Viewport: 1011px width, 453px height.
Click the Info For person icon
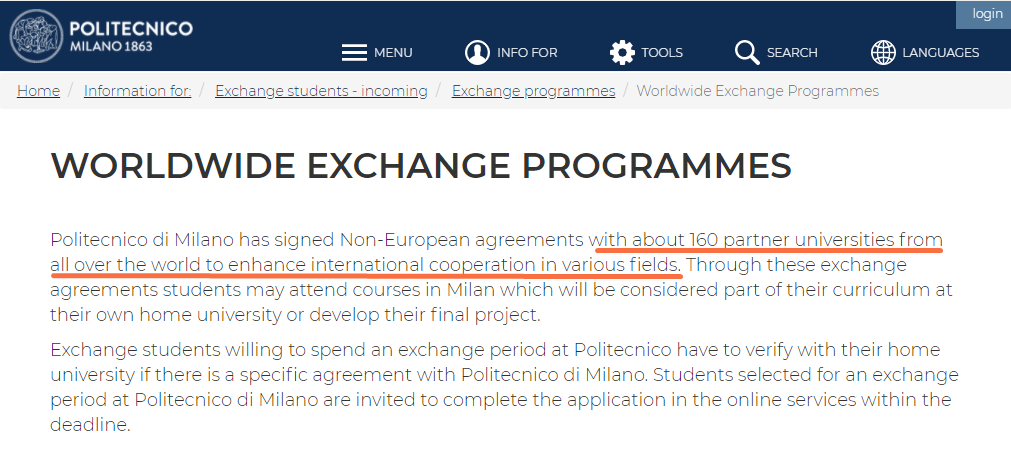pos(477,52)
